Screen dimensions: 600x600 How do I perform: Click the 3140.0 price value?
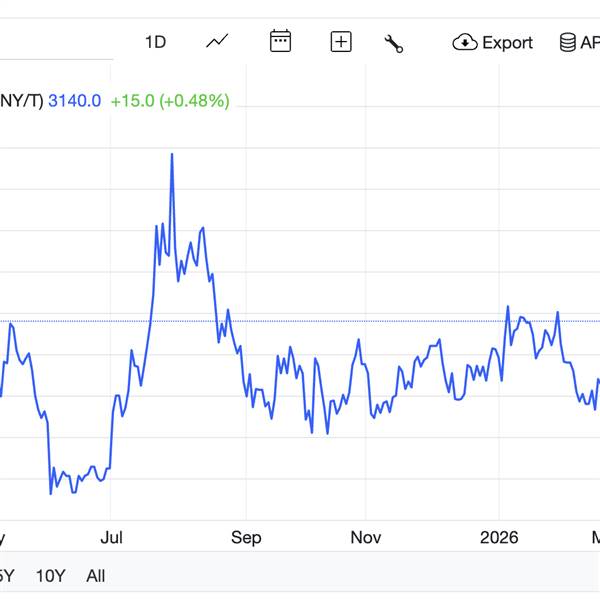75,101
